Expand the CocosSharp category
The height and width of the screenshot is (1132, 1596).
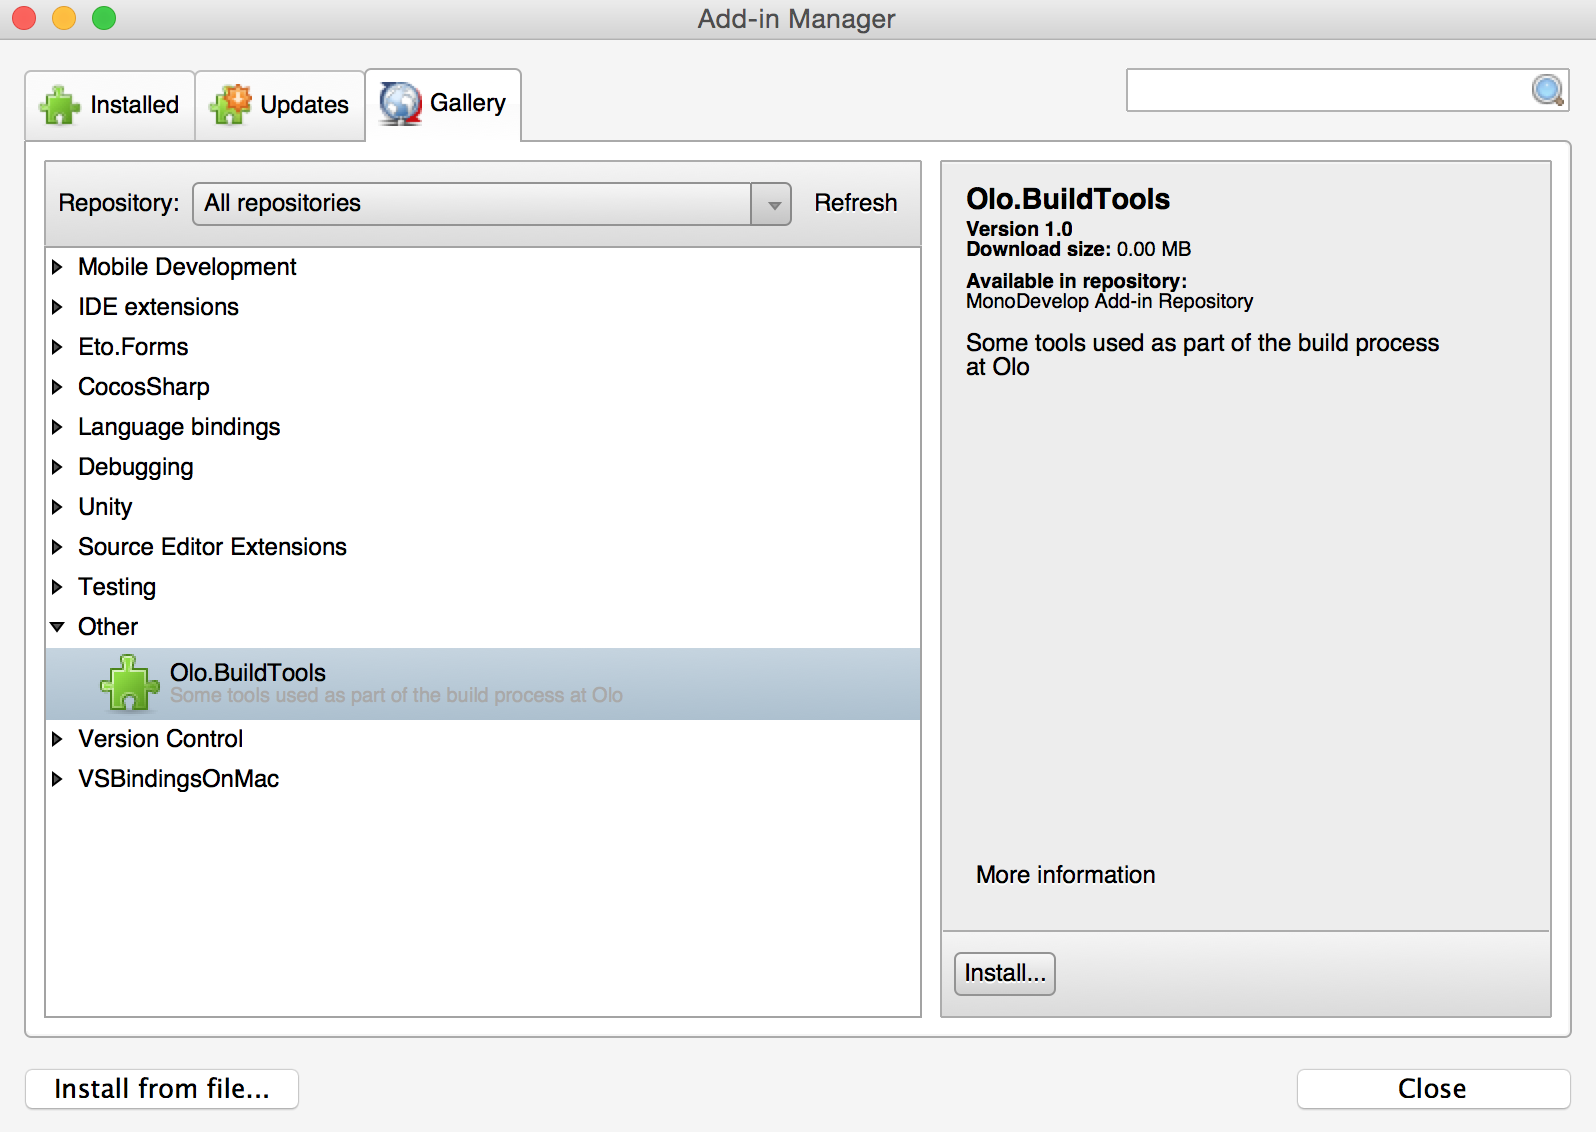(x=57, y=387)
